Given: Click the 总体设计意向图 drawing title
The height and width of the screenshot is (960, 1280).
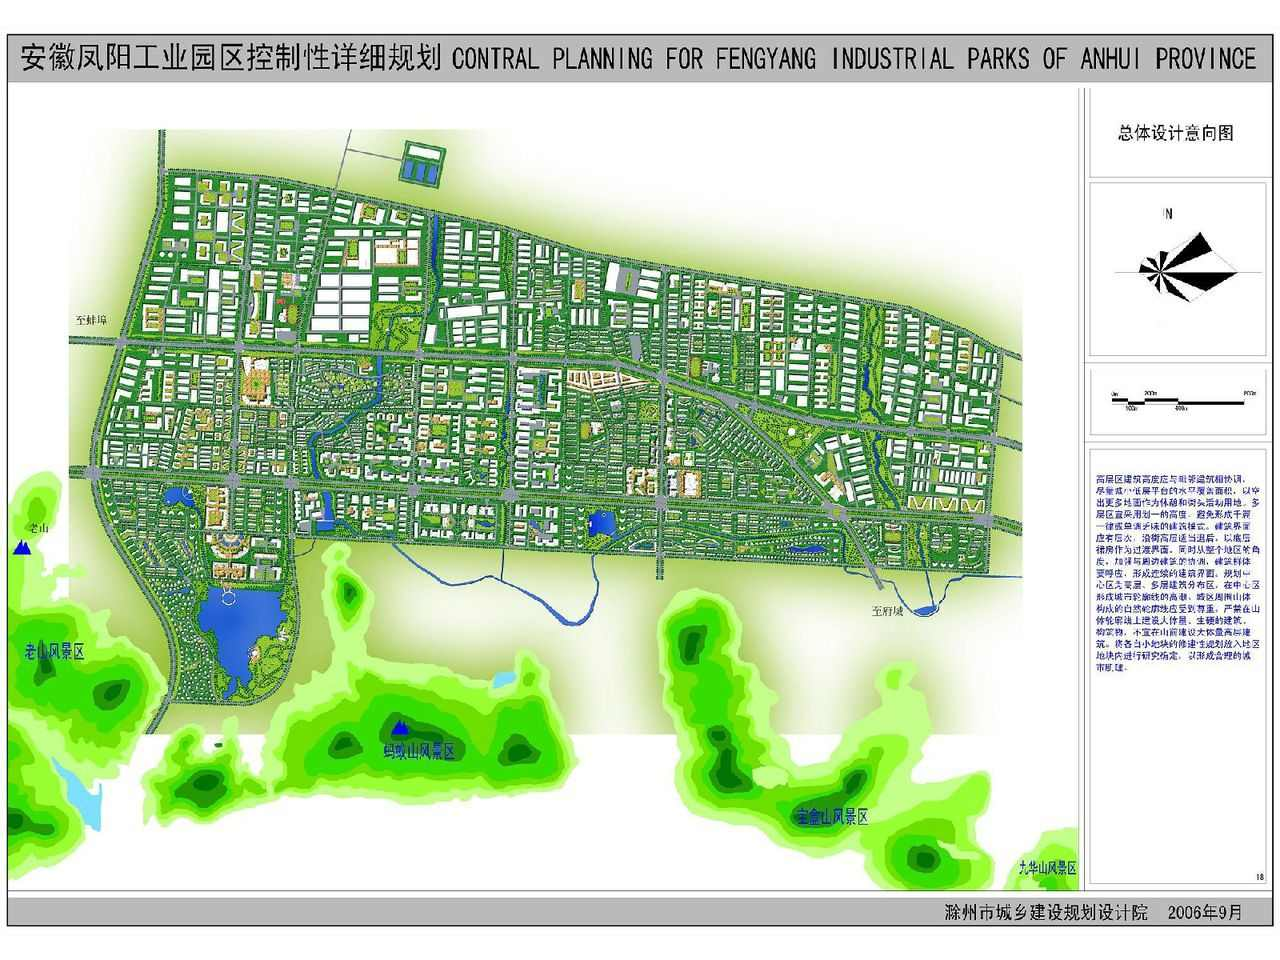Looking at the screenshot, I should pos(1175,133).
